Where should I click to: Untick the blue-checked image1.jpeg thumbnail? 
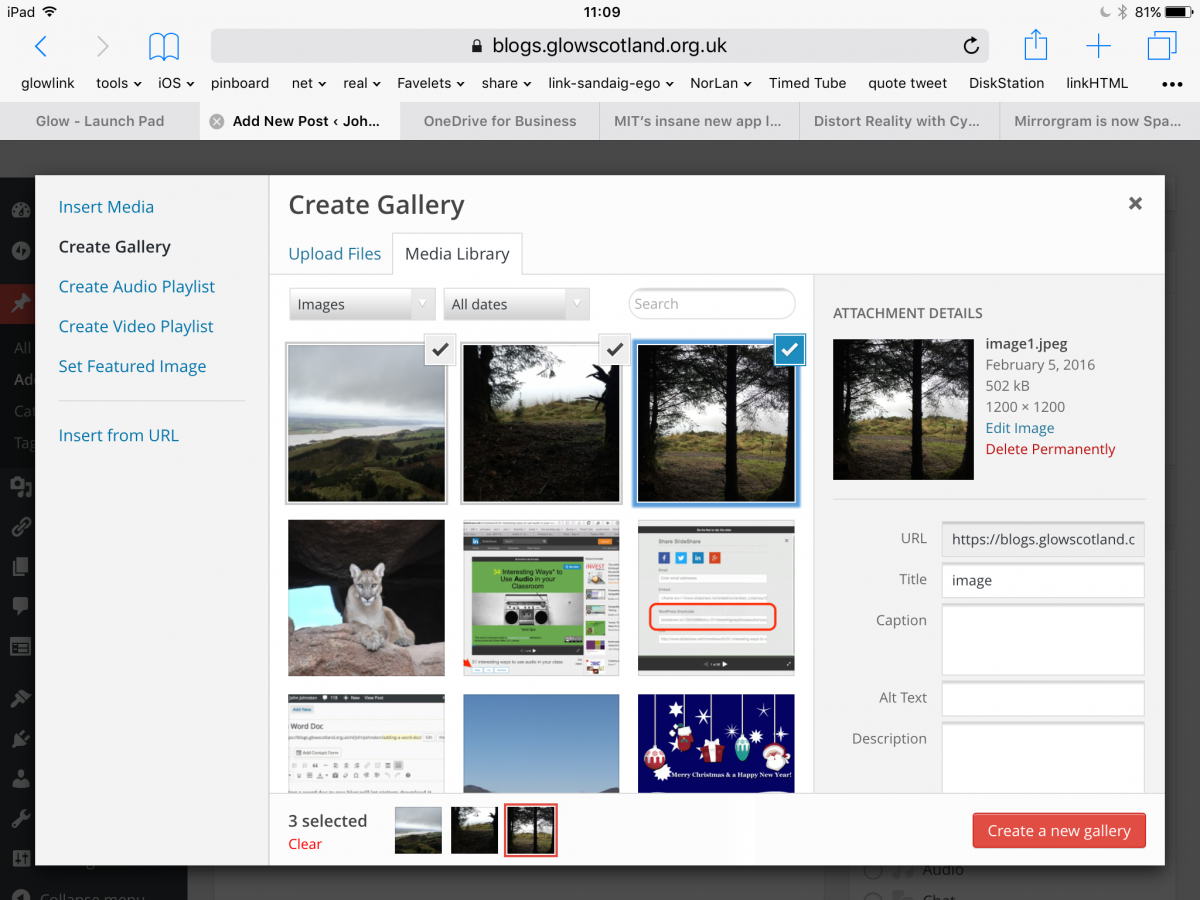click(x=789, y=349)
